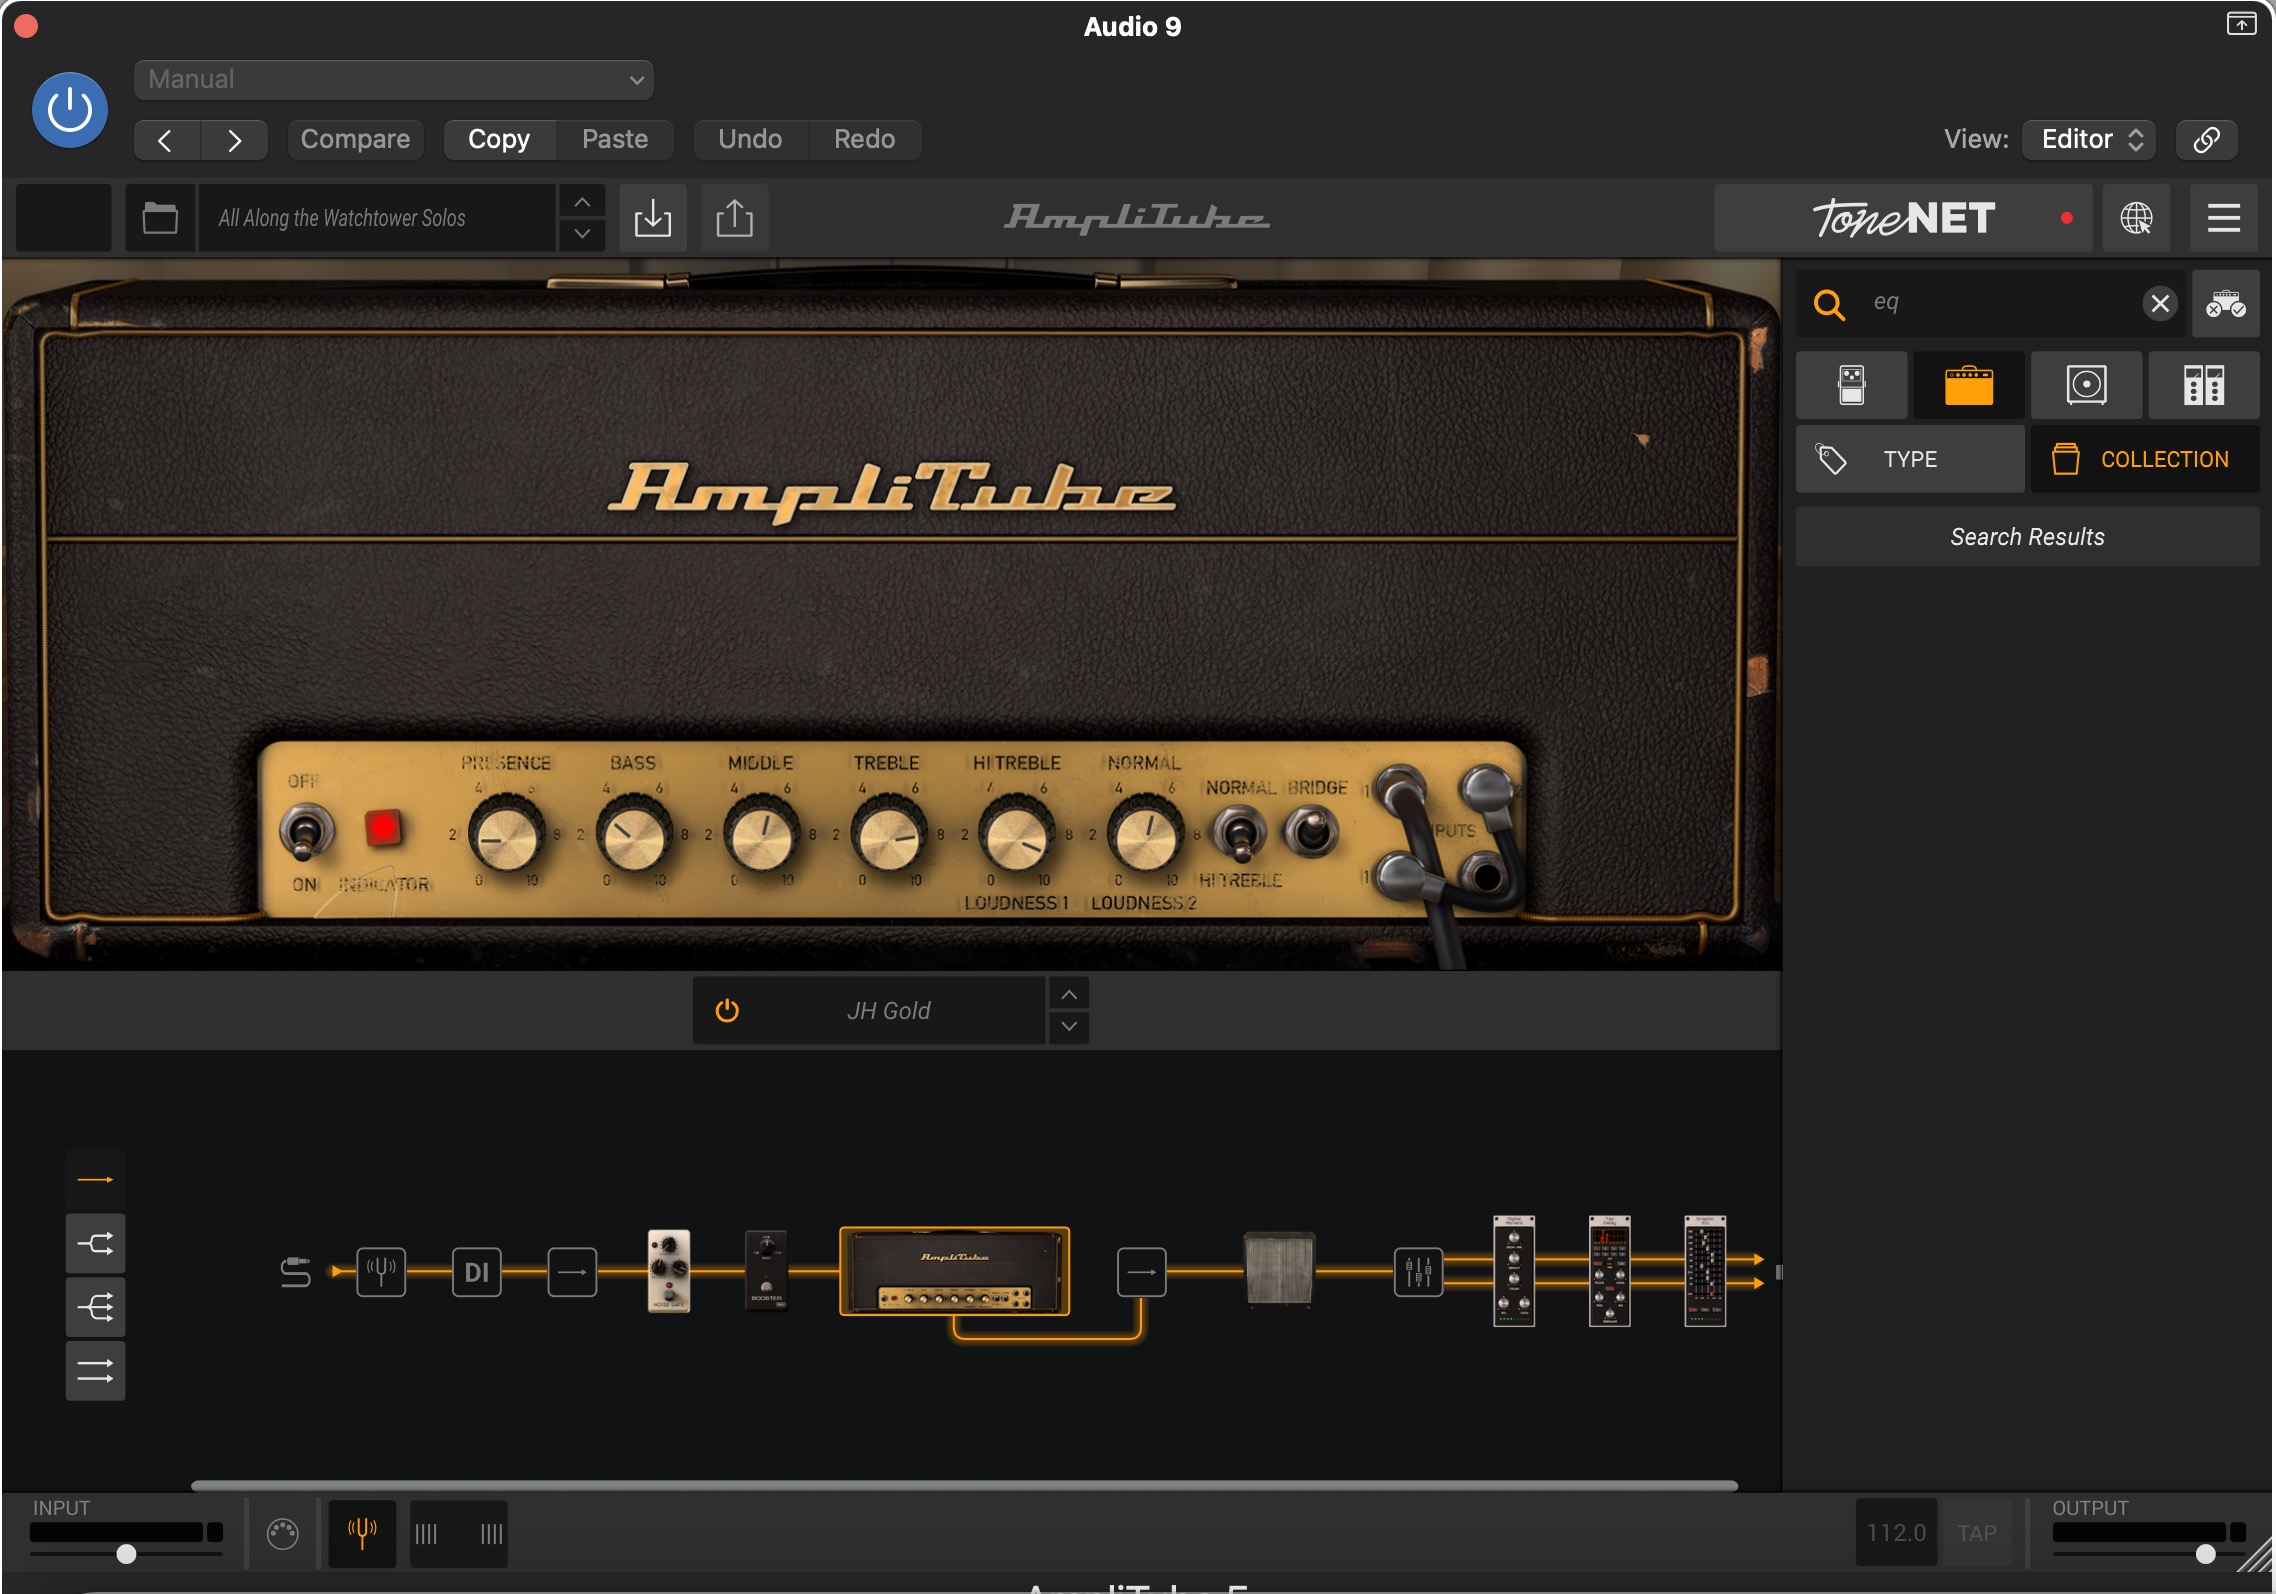
Task: Switch to the TYPE filter tab
Action: pos(1910,459)
